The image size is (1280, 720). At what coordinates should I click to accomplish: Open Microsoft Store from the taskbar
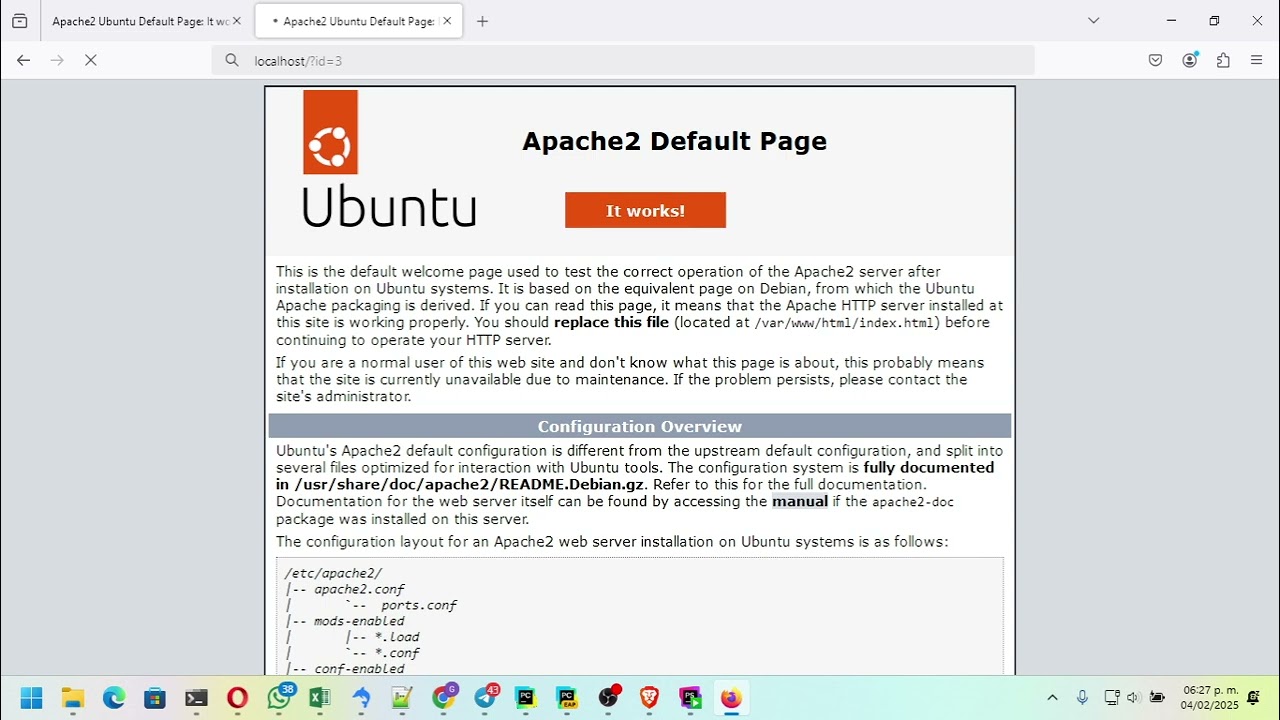pos(155,697)
